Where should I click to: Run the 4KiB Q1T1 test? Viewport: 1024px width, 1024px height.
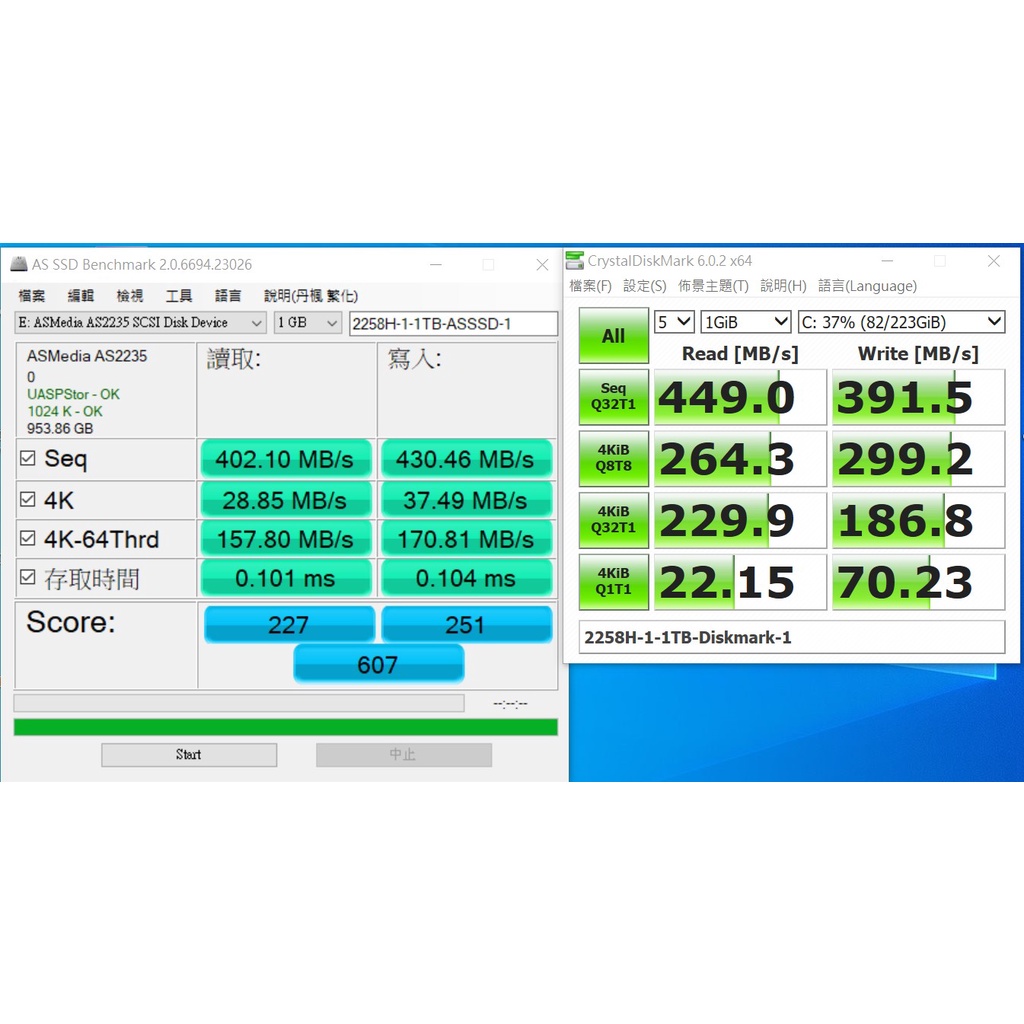613,582
